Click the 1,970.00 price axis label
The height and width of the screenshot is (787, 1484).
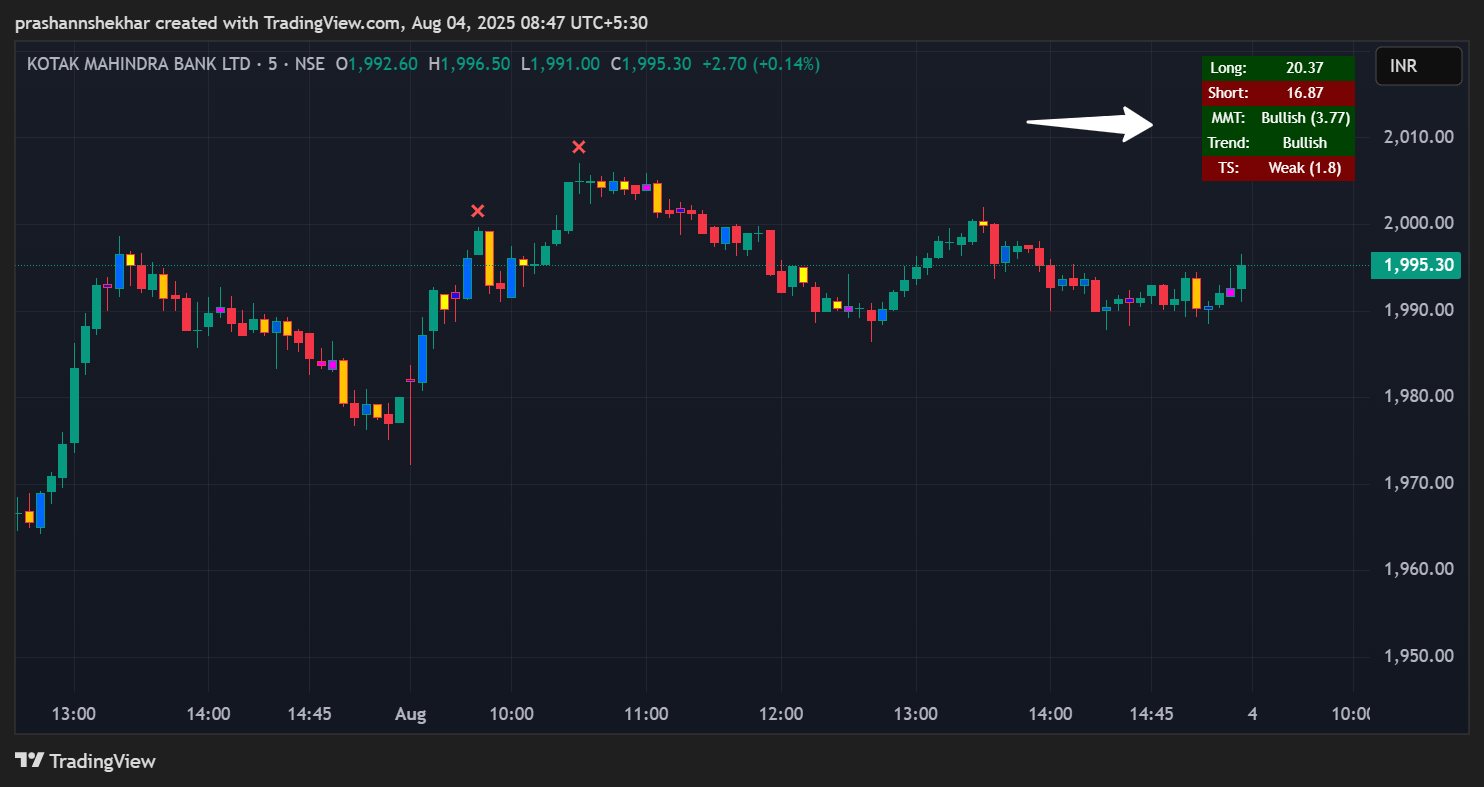click(1418, 483)
